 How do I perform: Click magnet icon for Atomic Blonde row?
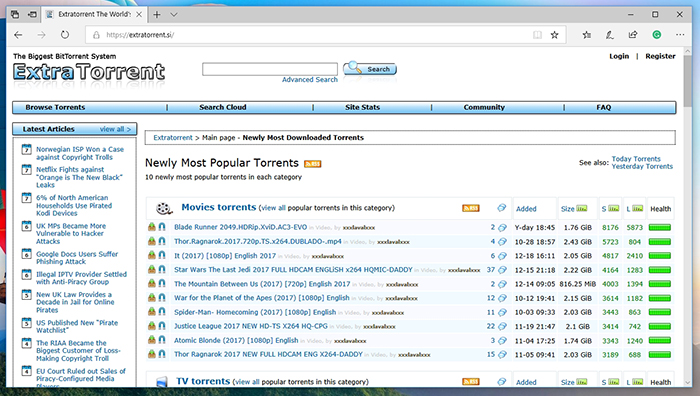pos(162,341)
